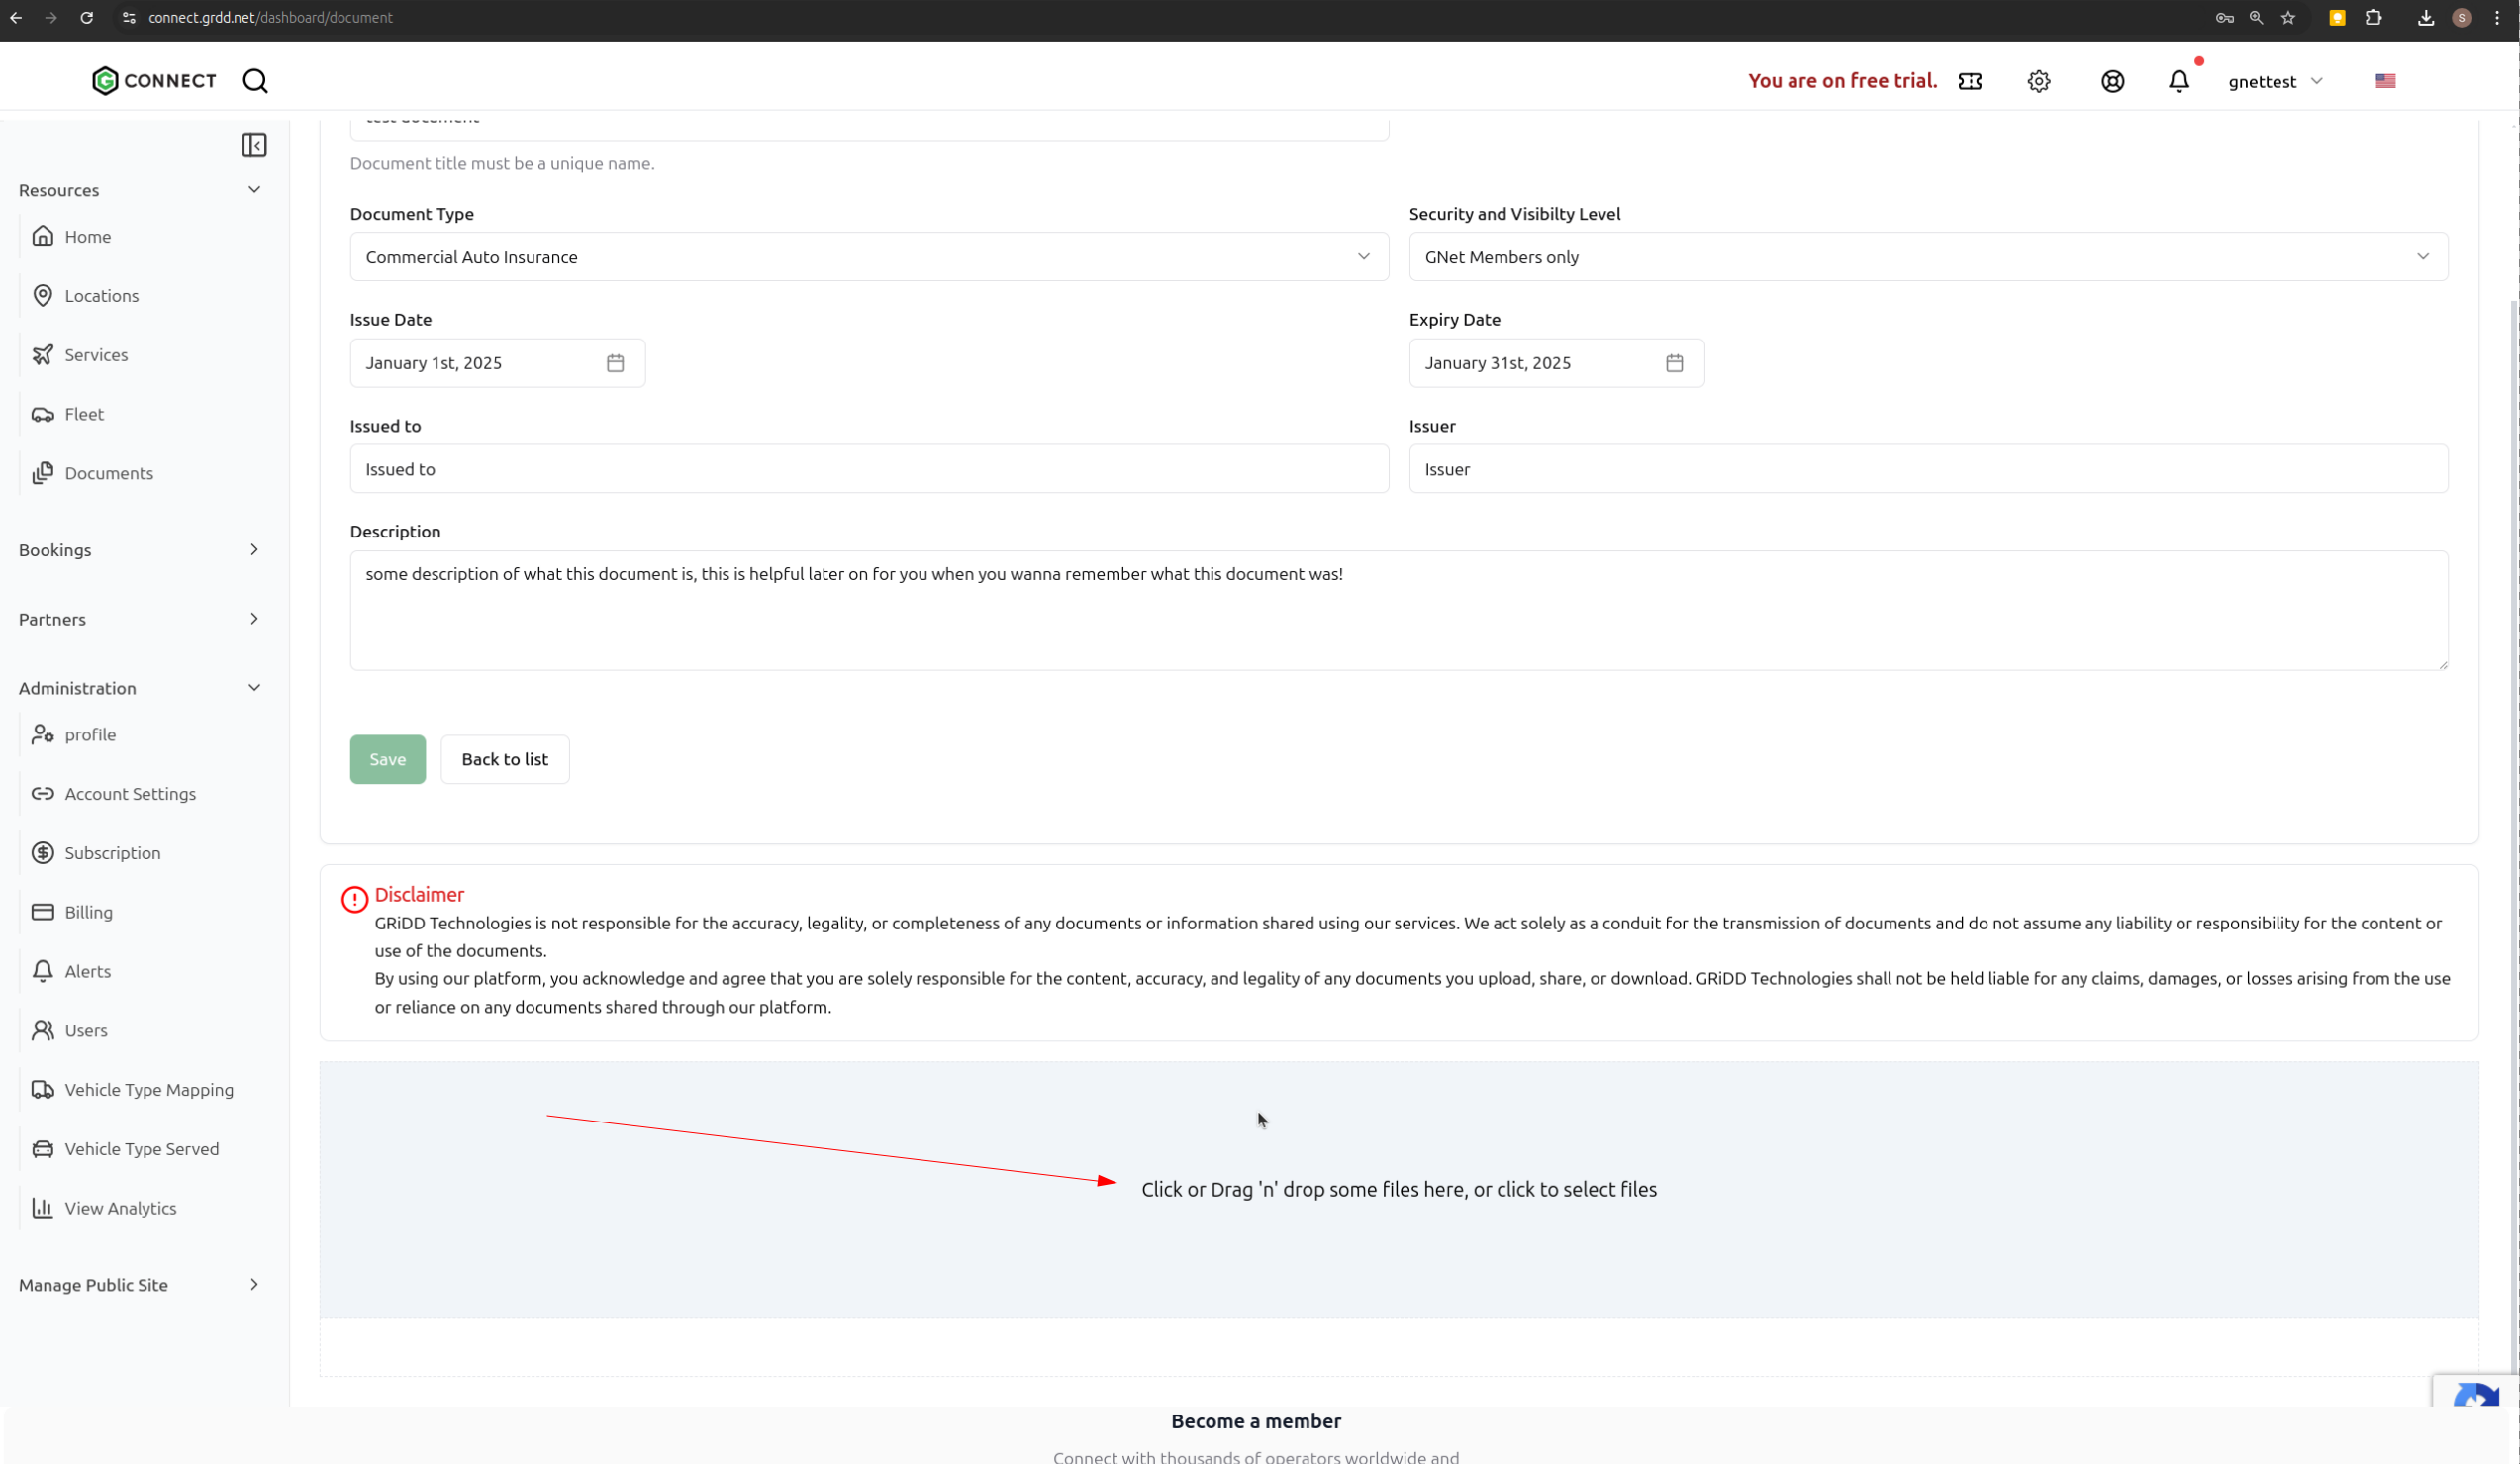
Task: Click the search magnifier icon in header
Action: (x=255, y=81)
